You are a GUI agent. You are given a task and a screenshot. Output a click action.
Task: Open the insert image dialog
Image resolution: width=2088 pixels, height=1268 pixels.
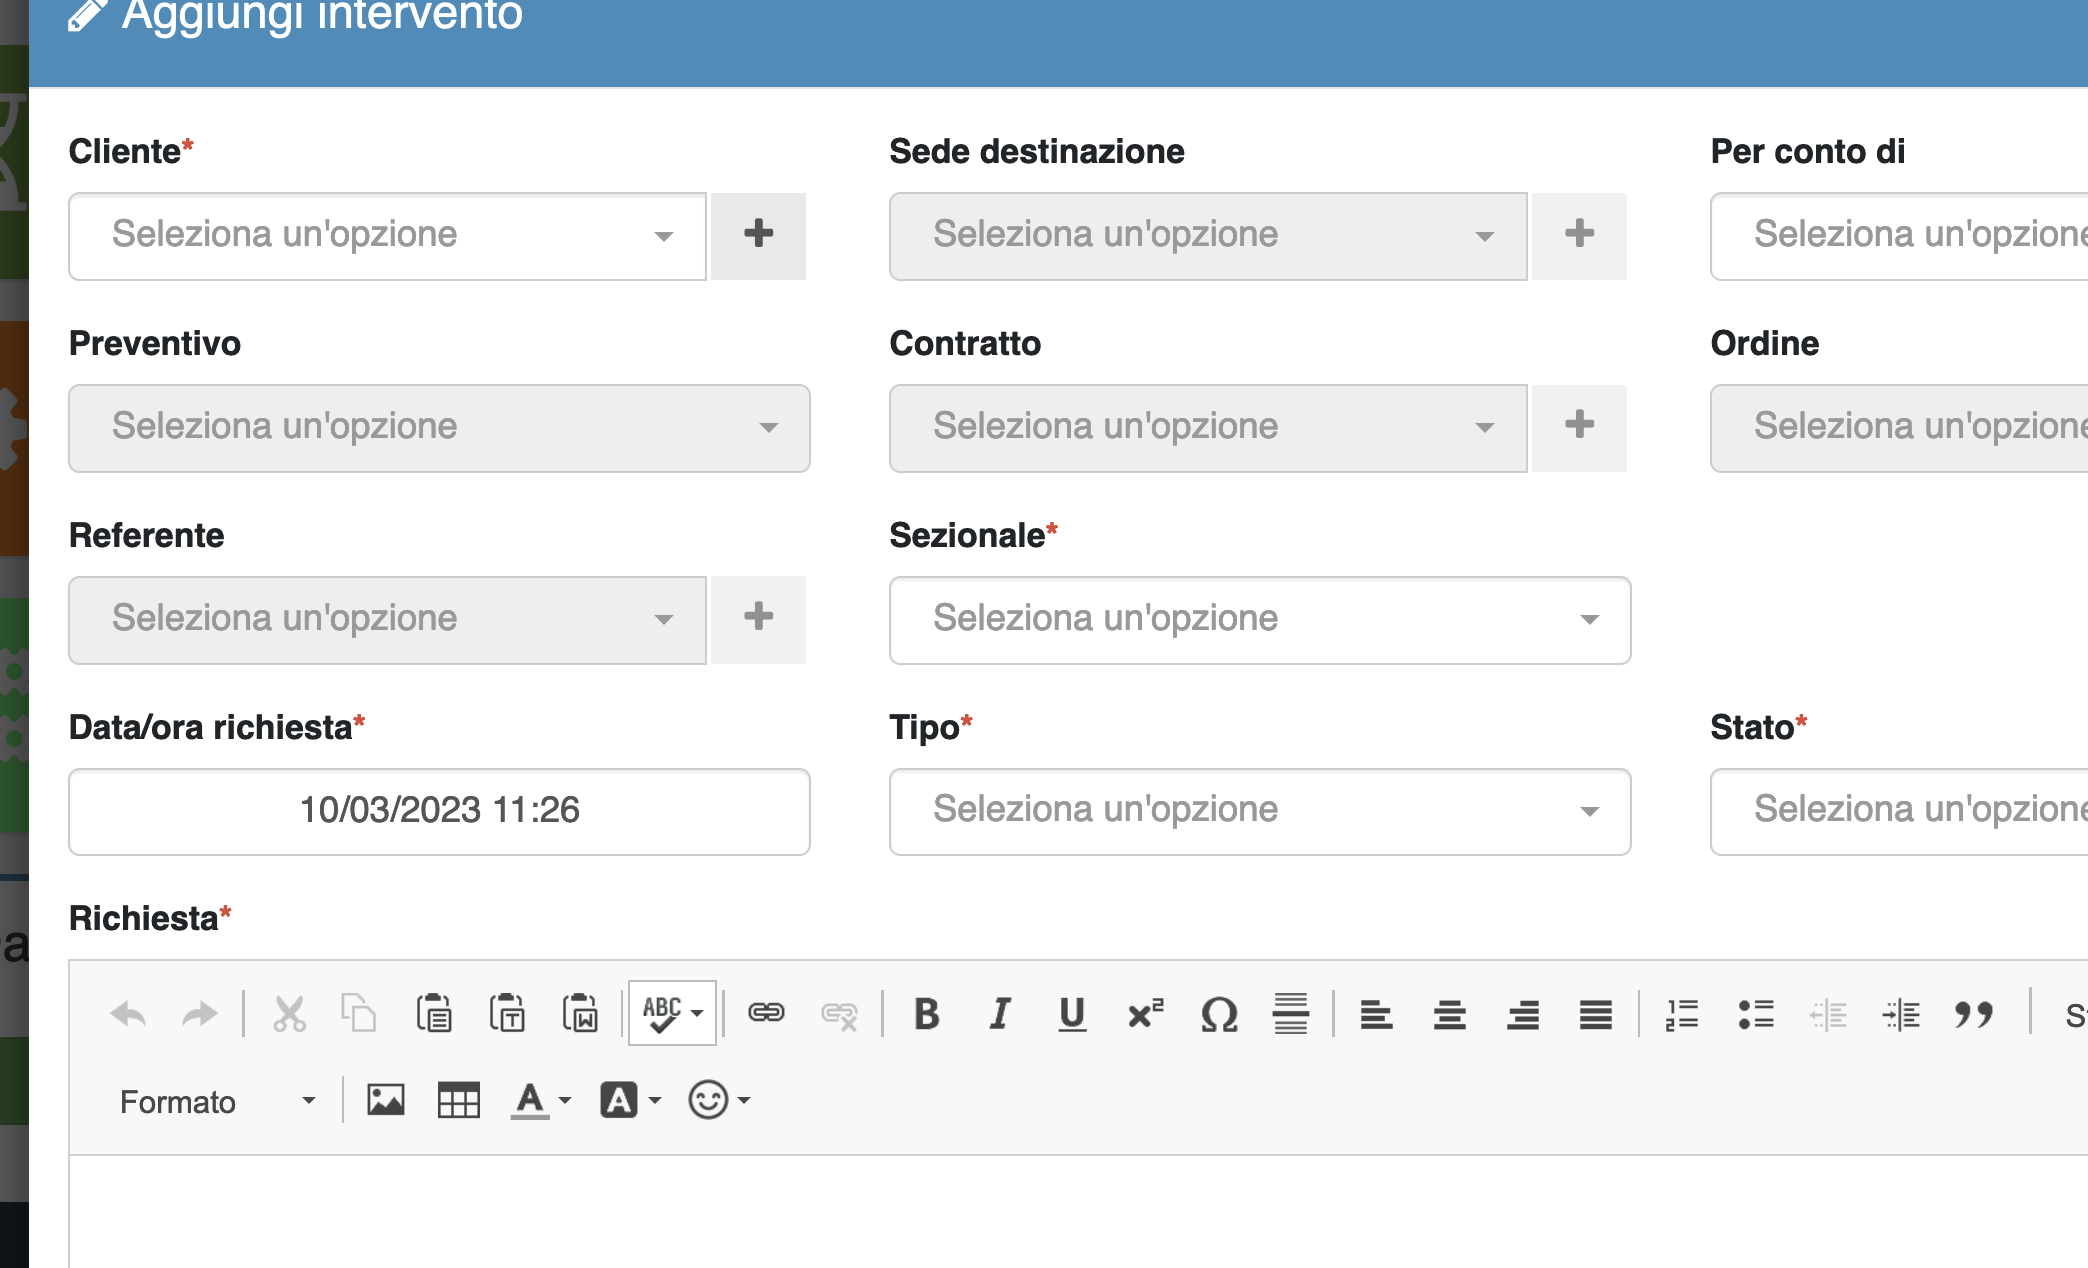tap(385, 1100)
